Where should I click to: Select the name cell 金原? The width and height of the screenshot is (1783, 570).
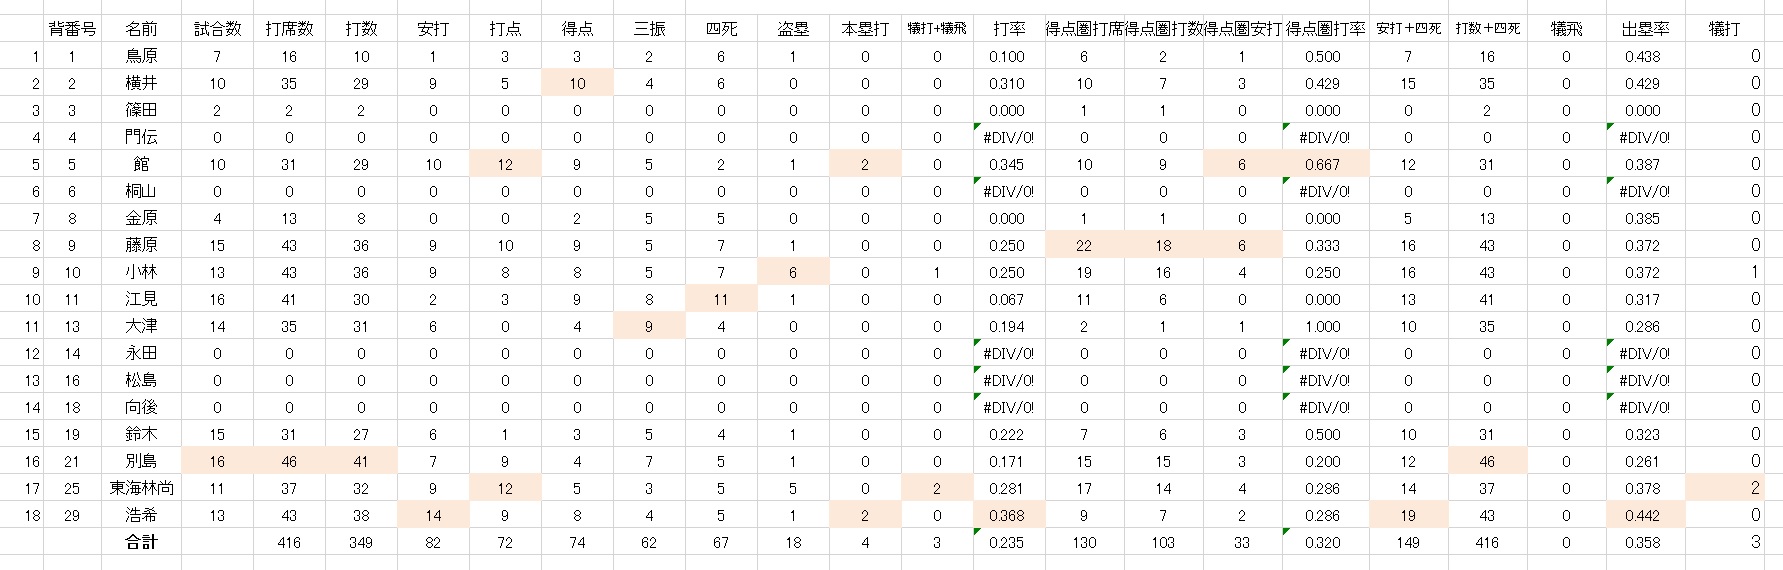click(x=141, y=218)
